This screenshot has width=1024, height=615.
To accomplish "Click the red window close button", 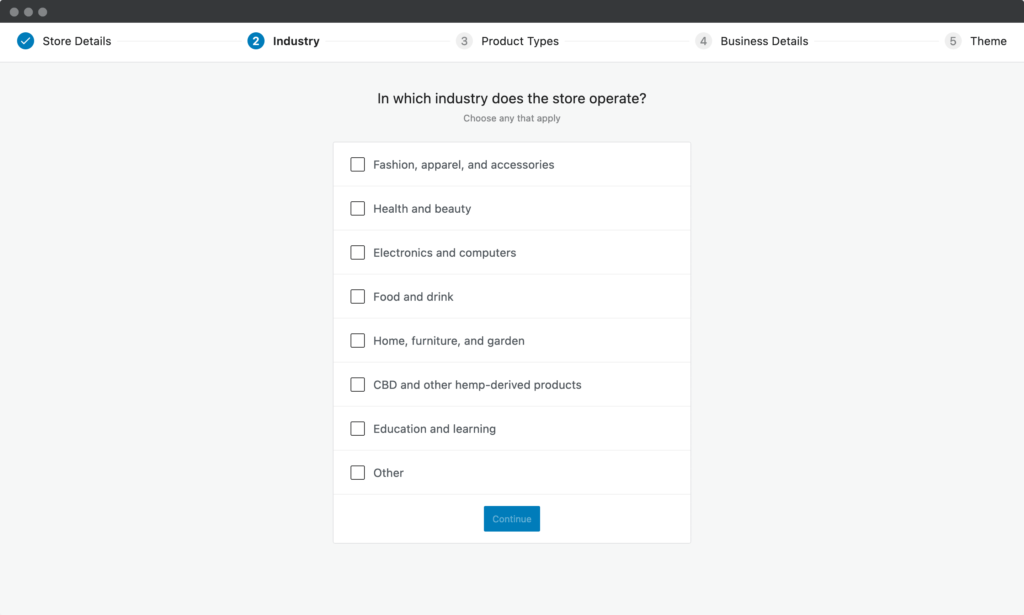I will (14, 11).
